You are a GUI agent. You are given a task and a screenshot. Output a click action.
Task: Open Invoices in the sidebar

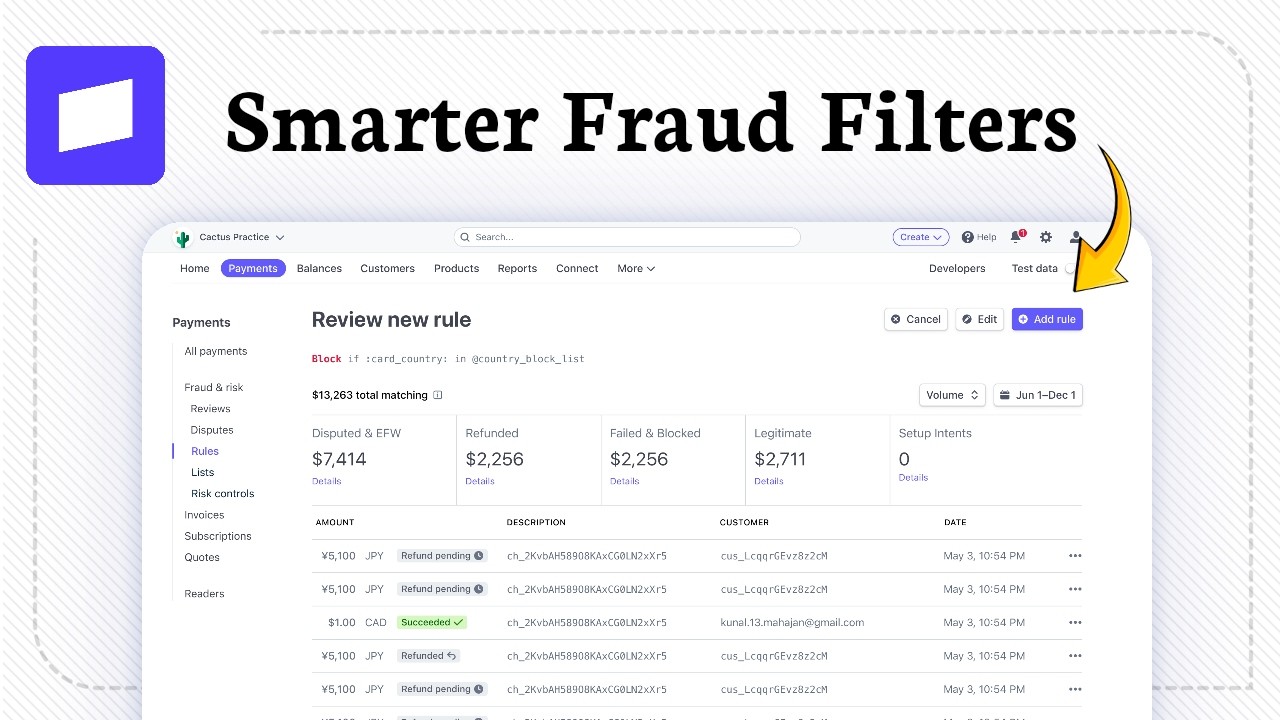point(204,515)
